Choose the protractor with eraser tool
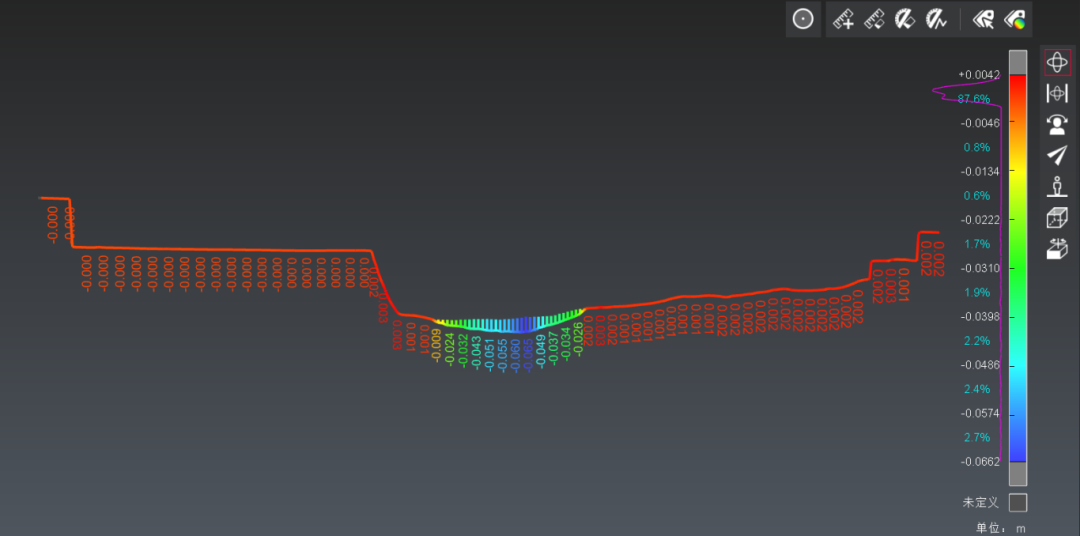The width and height of the screenshot is (1080, 536). (x=905, y=19)
